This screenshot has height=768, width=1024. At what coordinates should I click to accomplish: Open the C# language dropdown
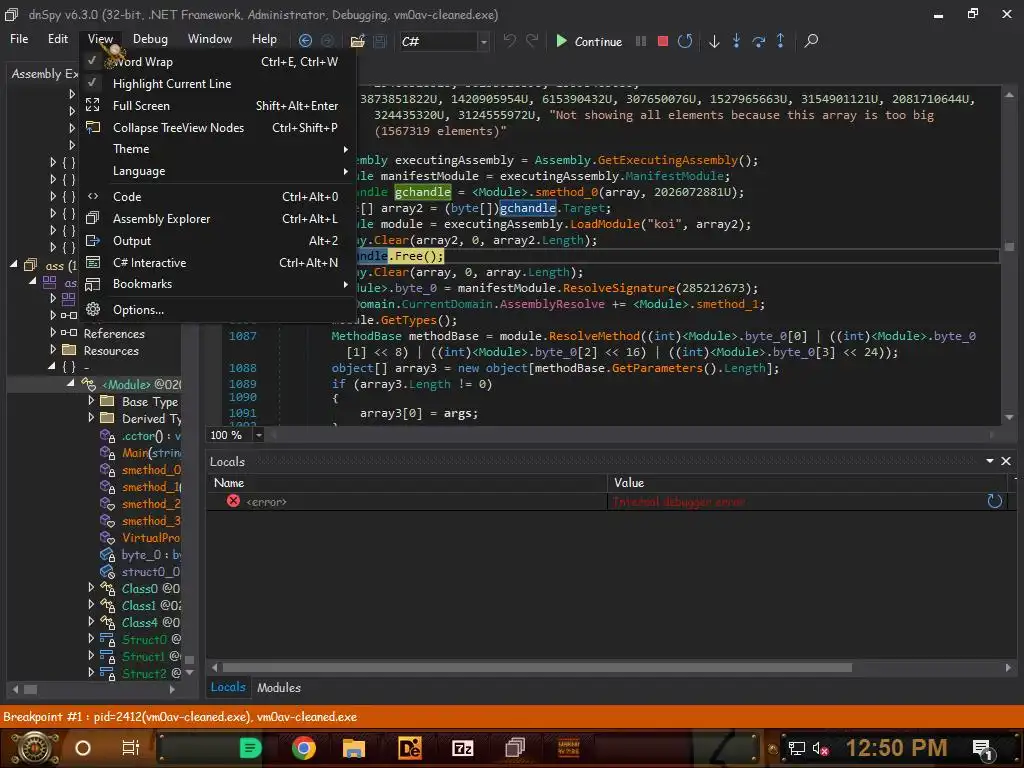(484, 42)
